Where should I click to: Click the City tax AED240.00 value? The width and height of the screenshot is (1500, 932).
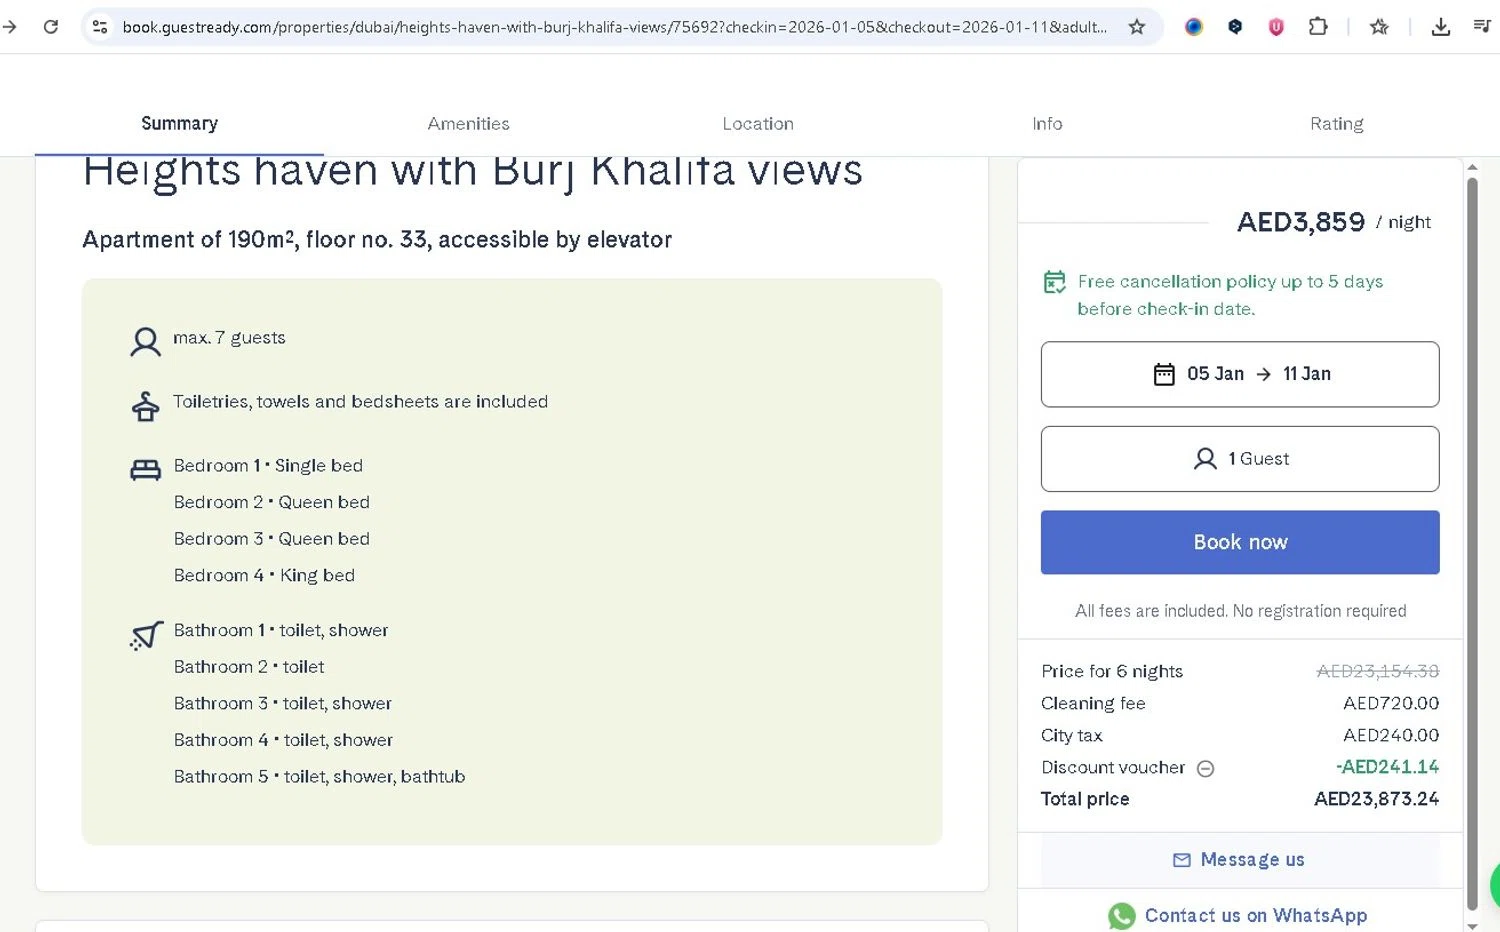(1391, 735)
